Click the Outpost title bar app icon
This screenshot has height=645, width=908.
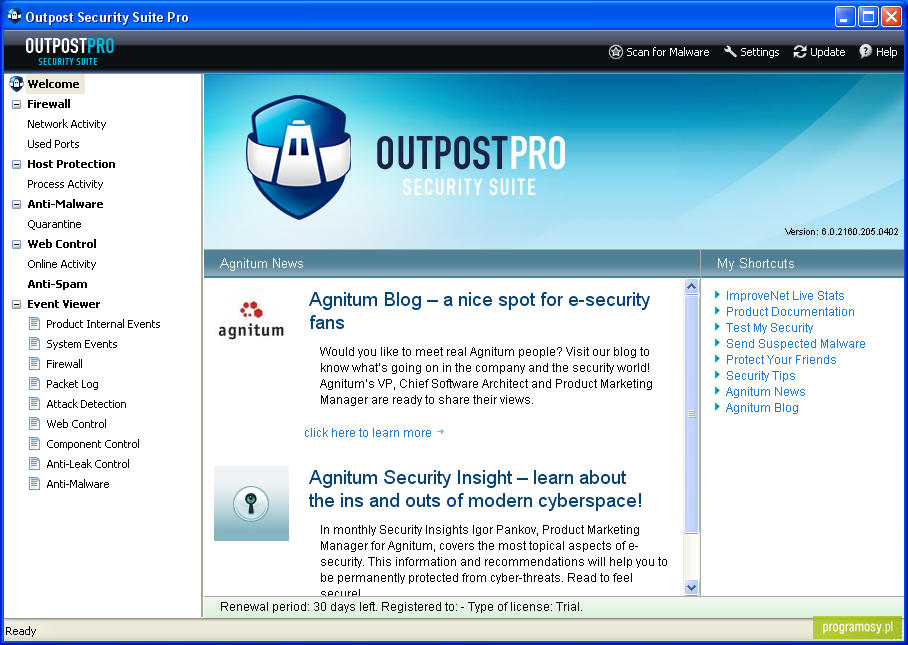click(14, 16)
